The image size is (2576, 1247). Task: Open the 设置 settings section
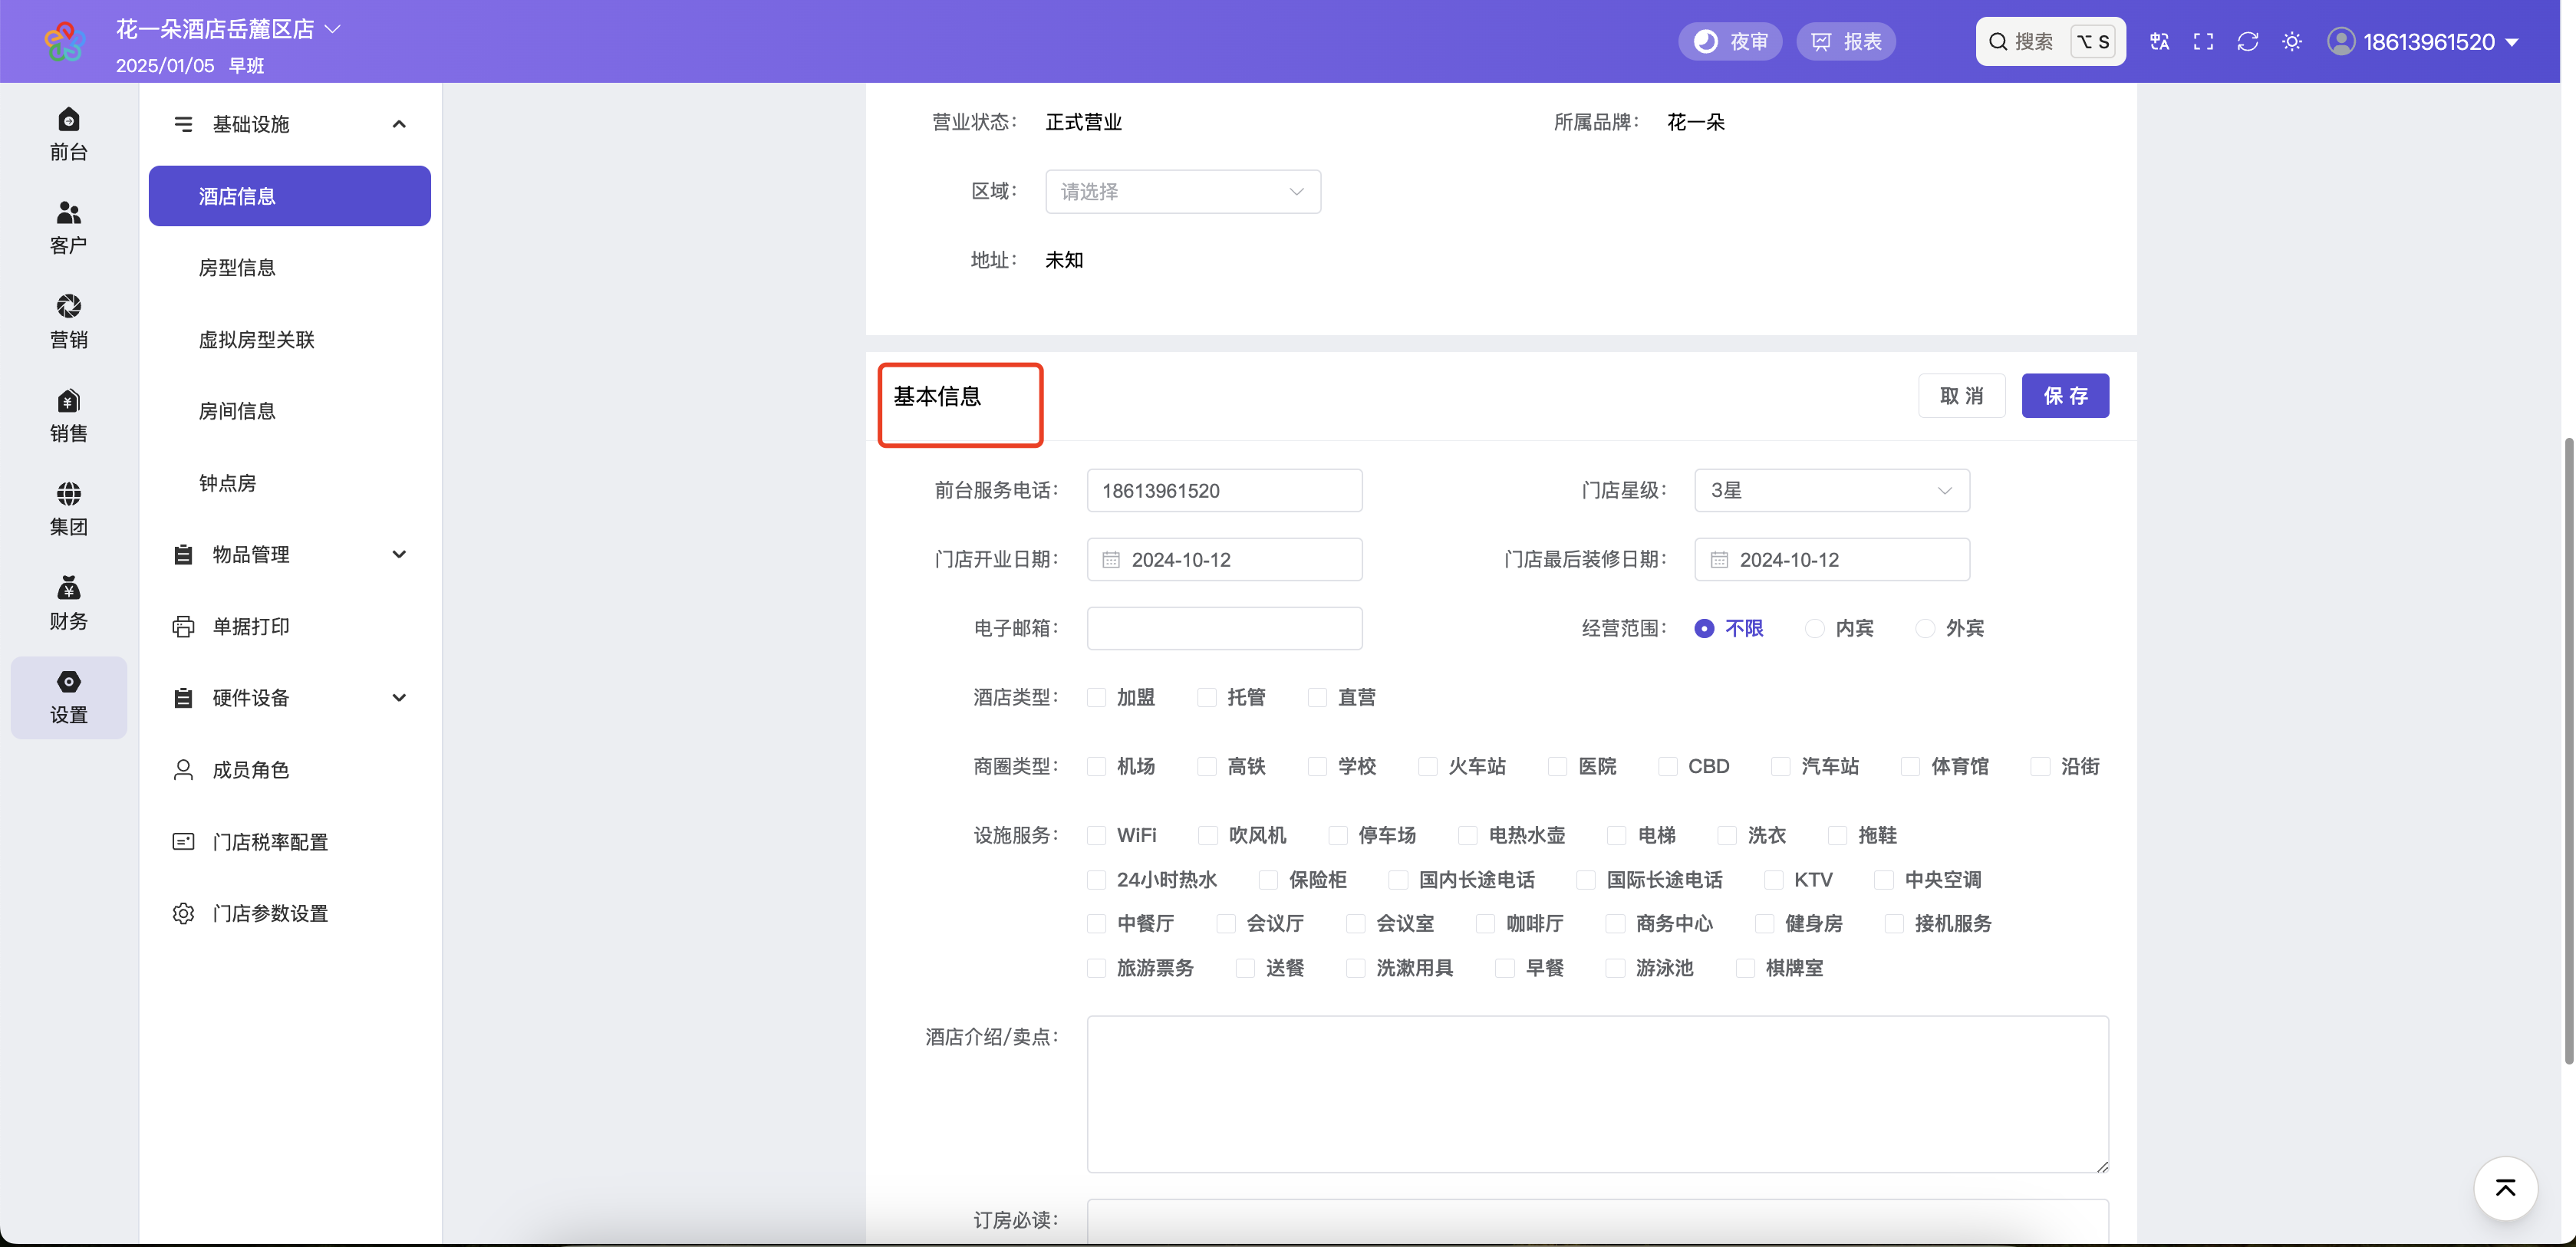pyautogui.click(x=68, y=697)
